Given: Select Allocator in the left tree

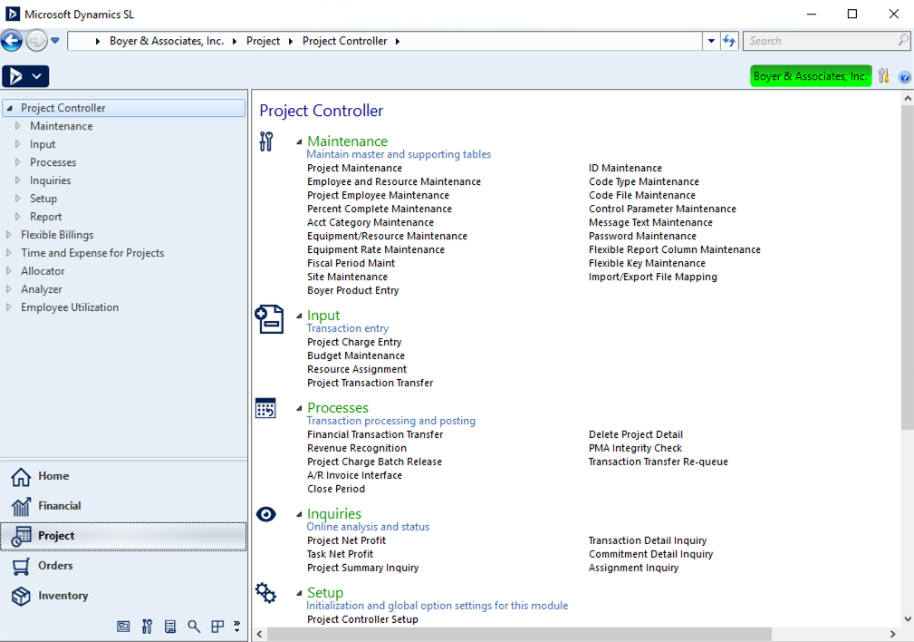Looking at the screenshot, I should point(43,271).
